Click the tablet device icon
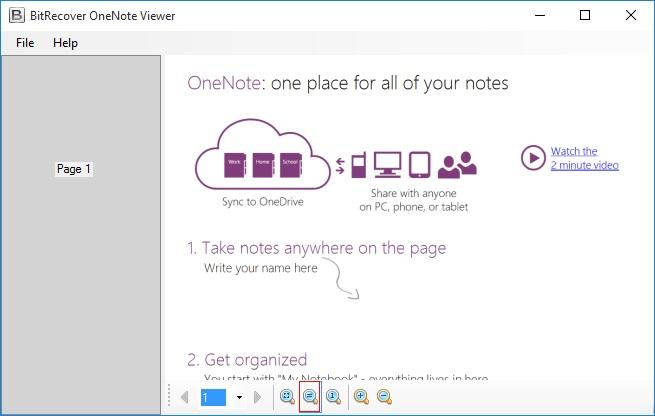 (x=419, y=165)
